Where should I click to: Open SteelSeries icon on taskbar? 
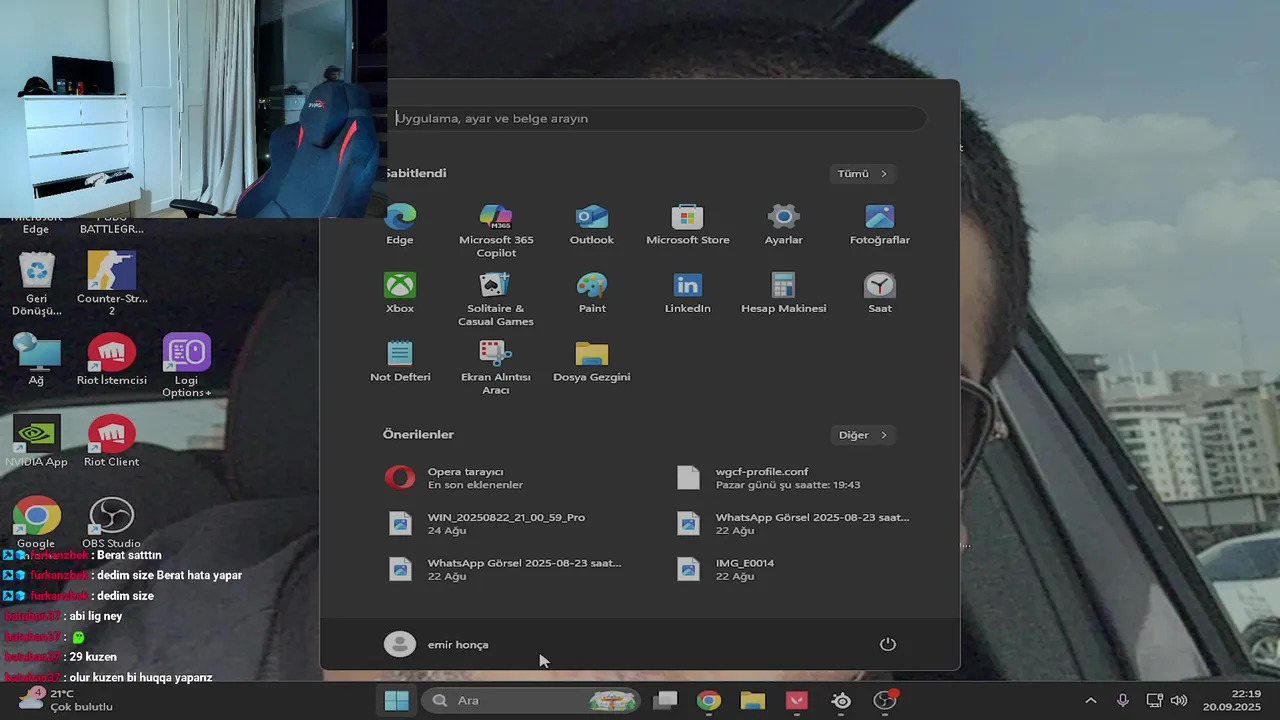[x=841, y=700]
